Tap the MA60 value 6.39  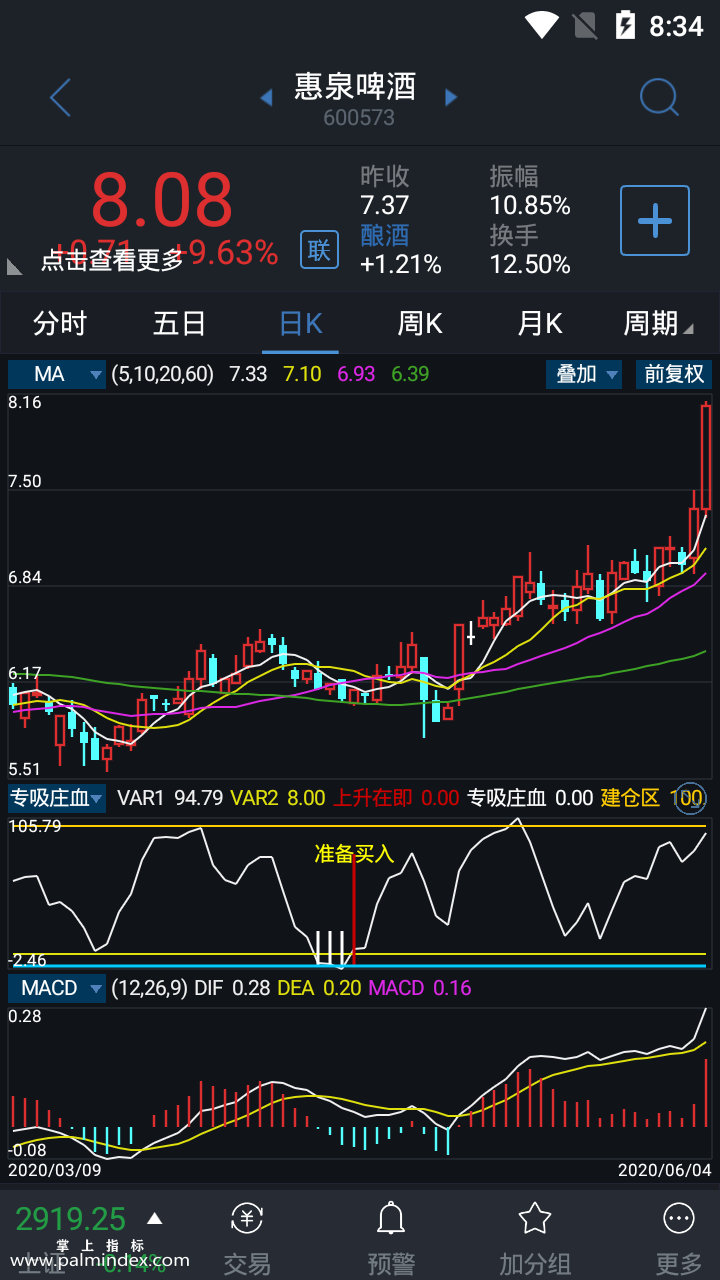(x=410, y=374)
